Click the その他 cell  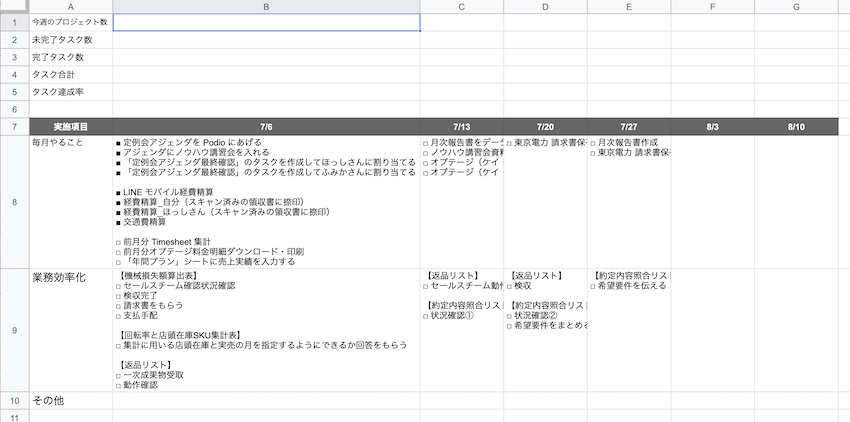click(70, 400)
